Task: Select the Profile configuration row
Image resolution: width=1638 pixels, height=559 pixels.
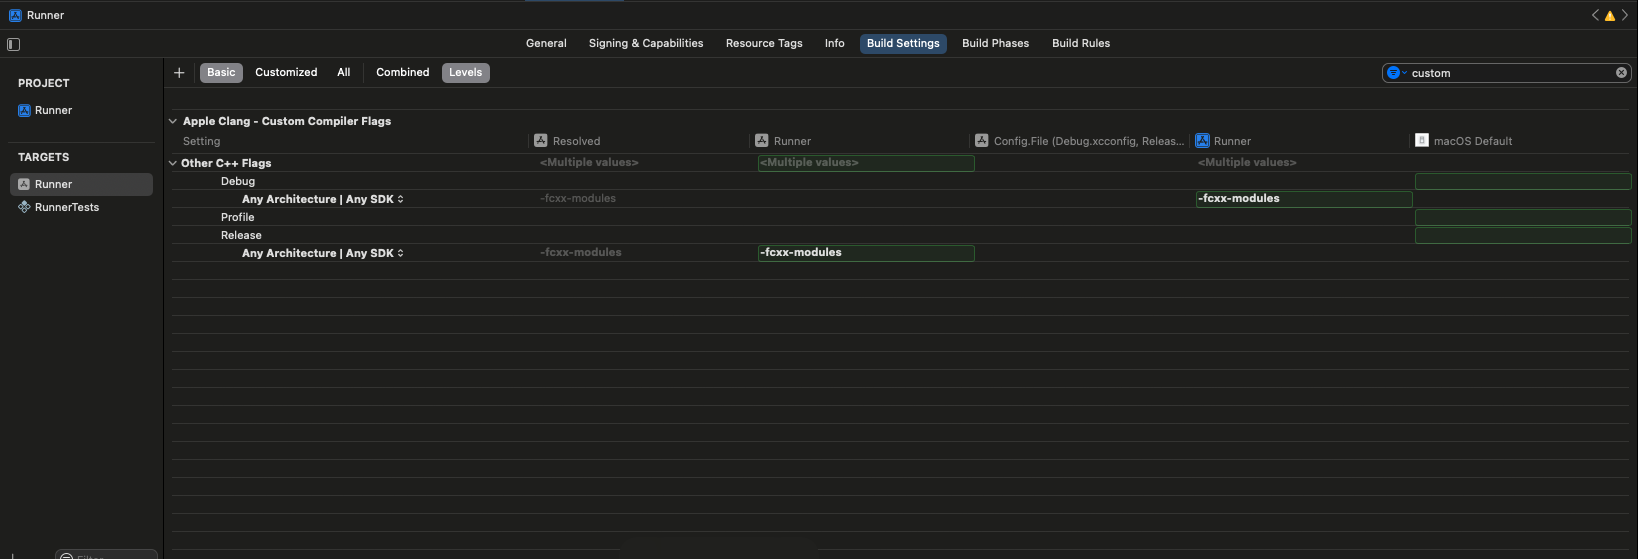Action: (x=238, y=217)
